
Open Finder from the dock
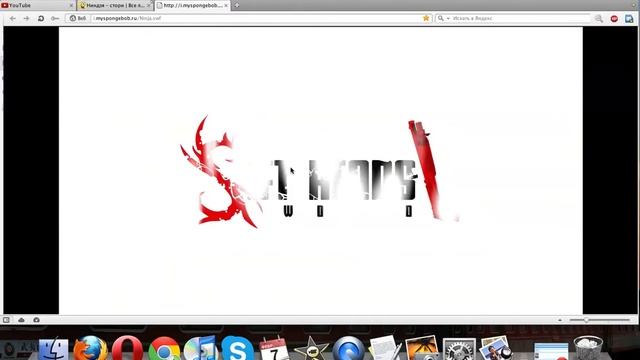pyautogui.click(x=53, y=348)
